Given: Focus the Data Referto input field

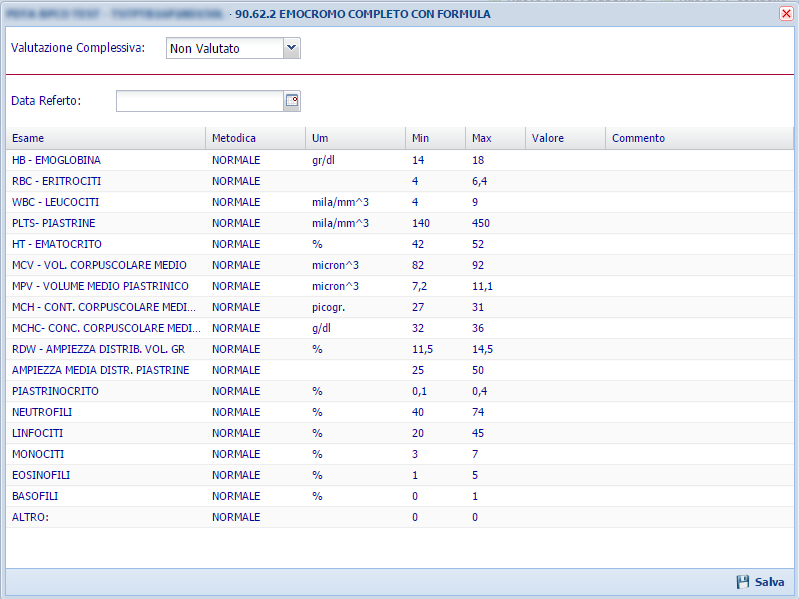Looking at the screenshot, I should 200,101.
